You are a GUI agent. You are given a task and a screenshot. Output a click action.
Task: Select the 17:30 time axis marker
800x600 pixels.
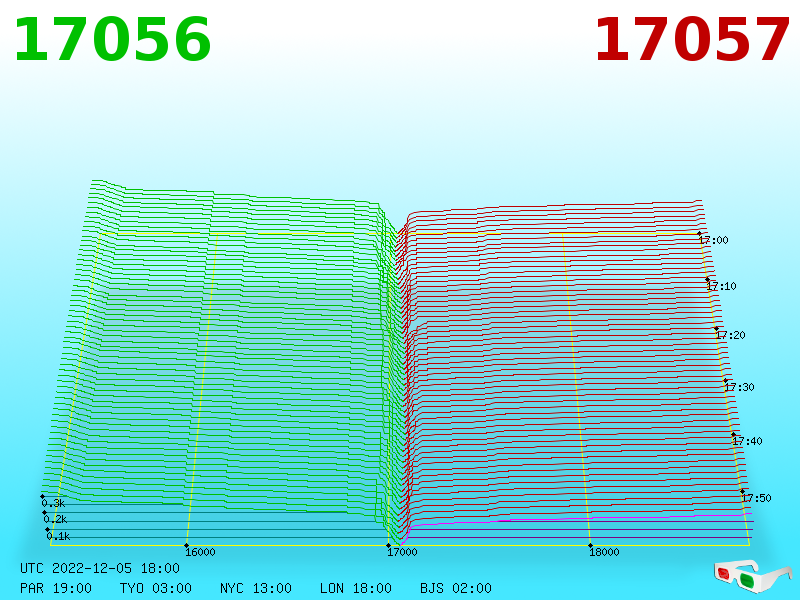pos(739,387)
